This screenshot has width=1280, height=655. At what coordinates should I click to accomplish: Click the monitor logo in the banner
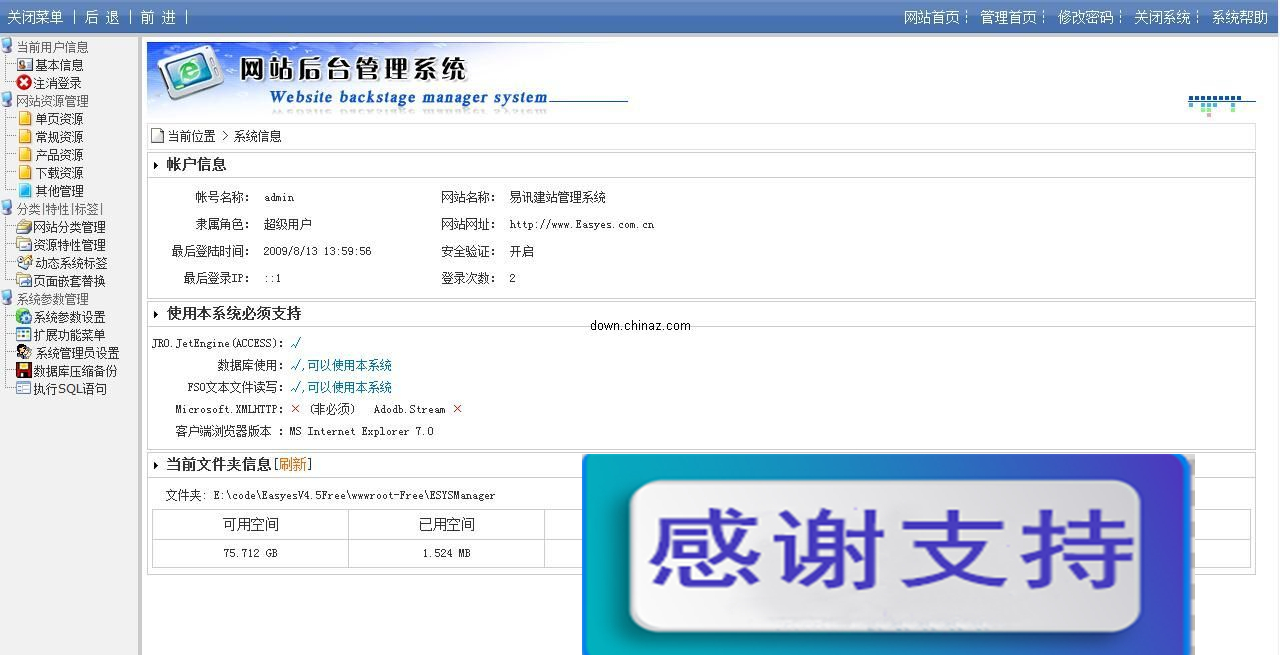190,74
